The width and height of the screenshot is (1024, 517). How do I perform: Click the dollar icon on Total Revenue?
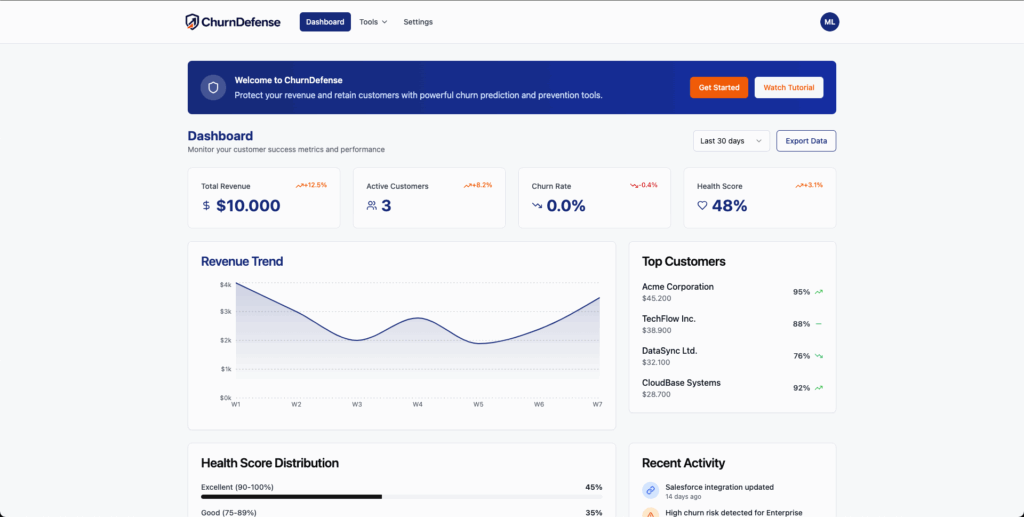(x=206, y=206)
